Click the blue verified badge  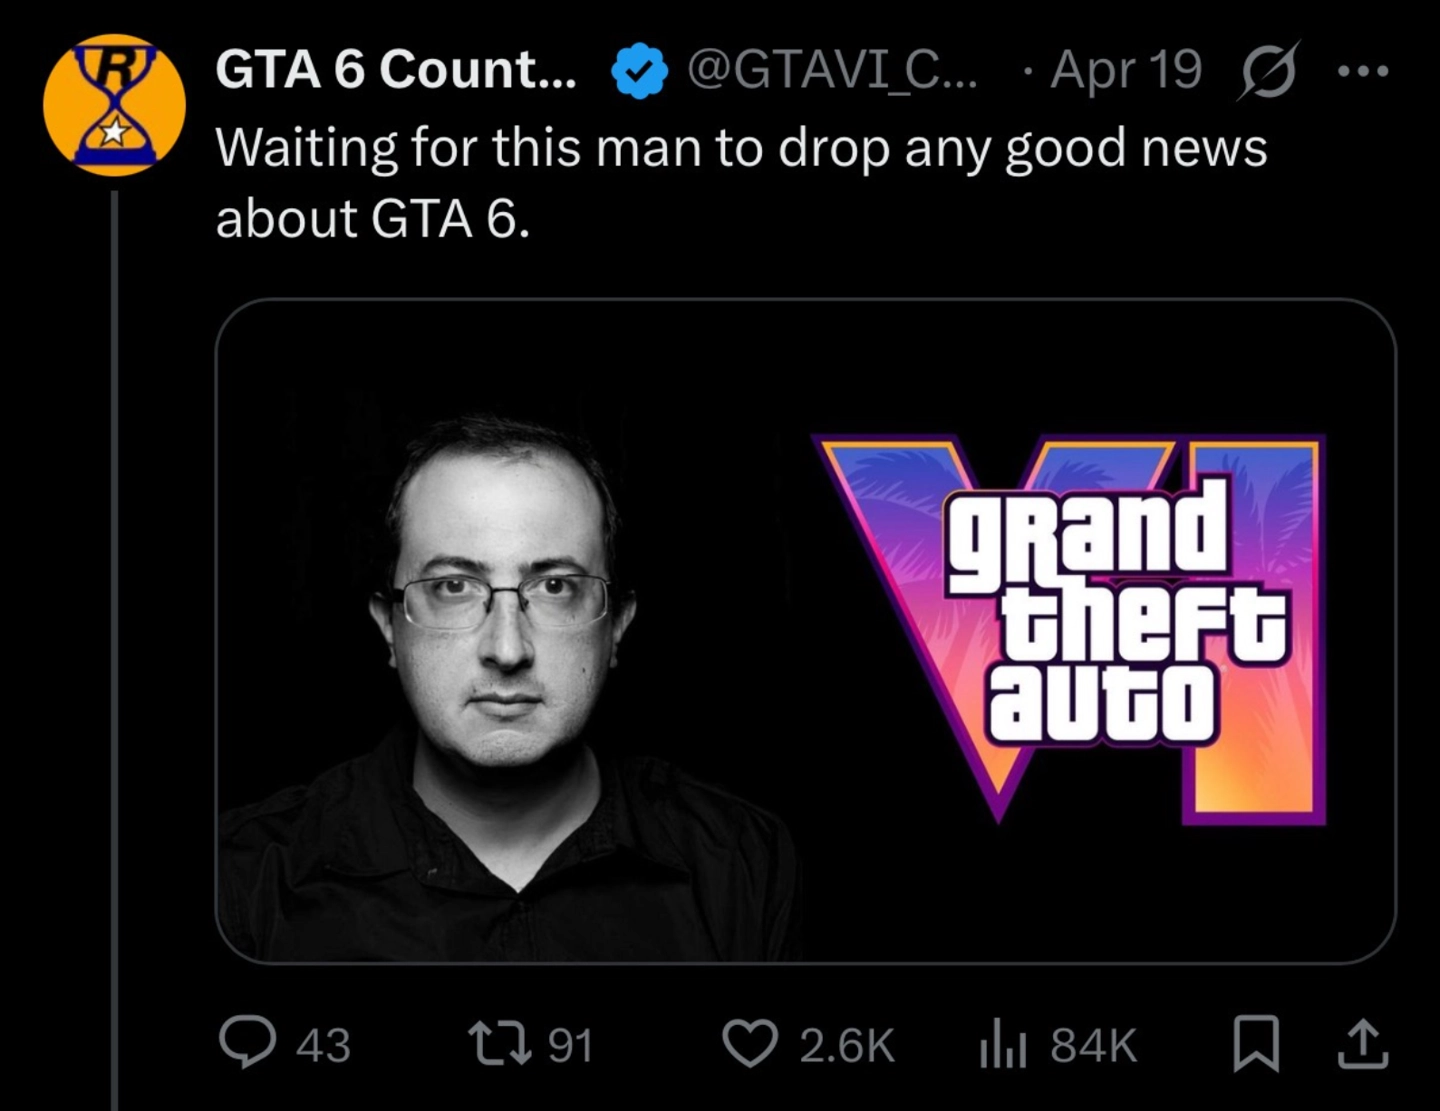click(639, 72)
